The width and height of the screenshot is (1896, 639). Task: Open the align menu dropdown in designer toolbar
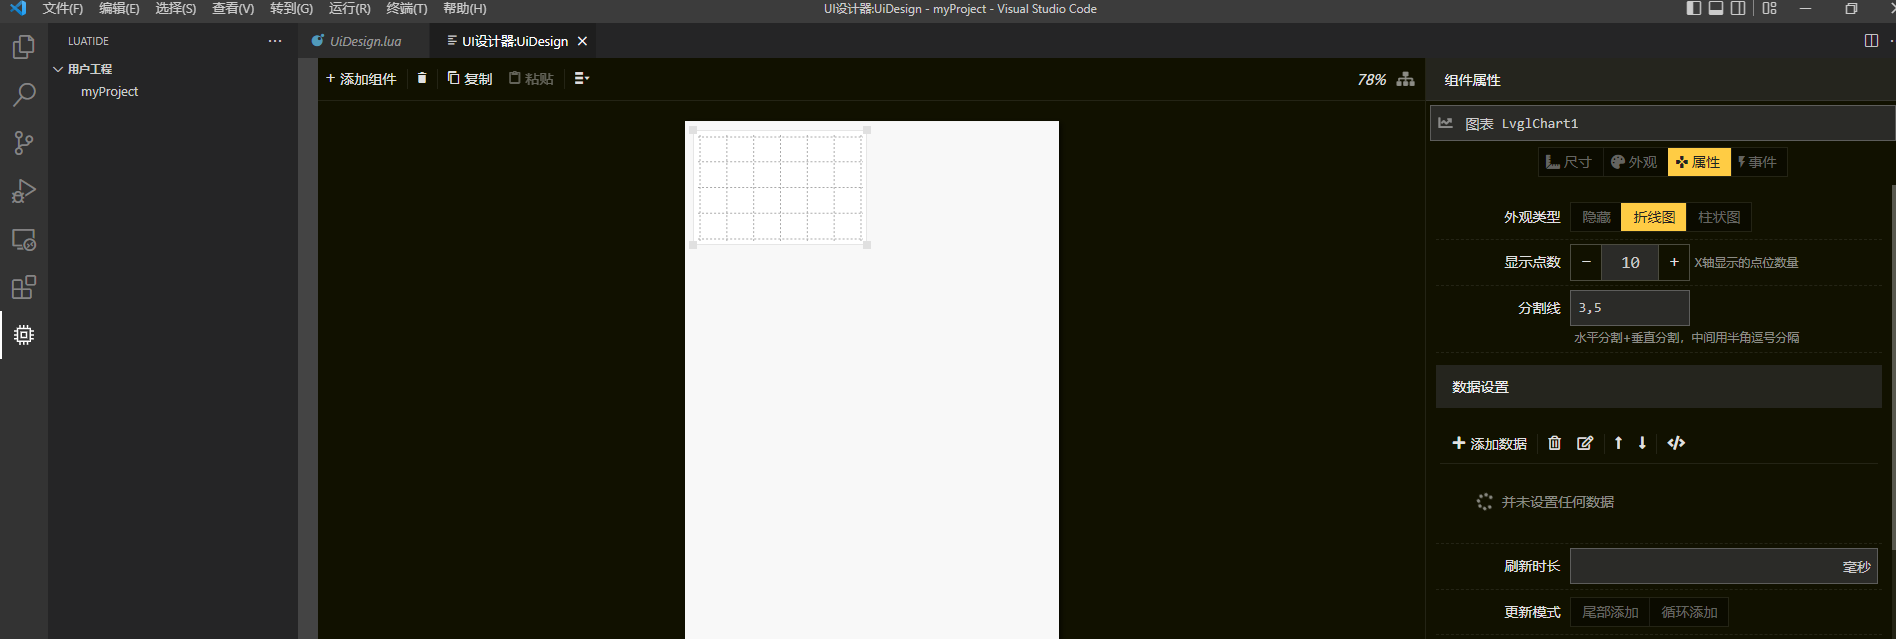582,78
